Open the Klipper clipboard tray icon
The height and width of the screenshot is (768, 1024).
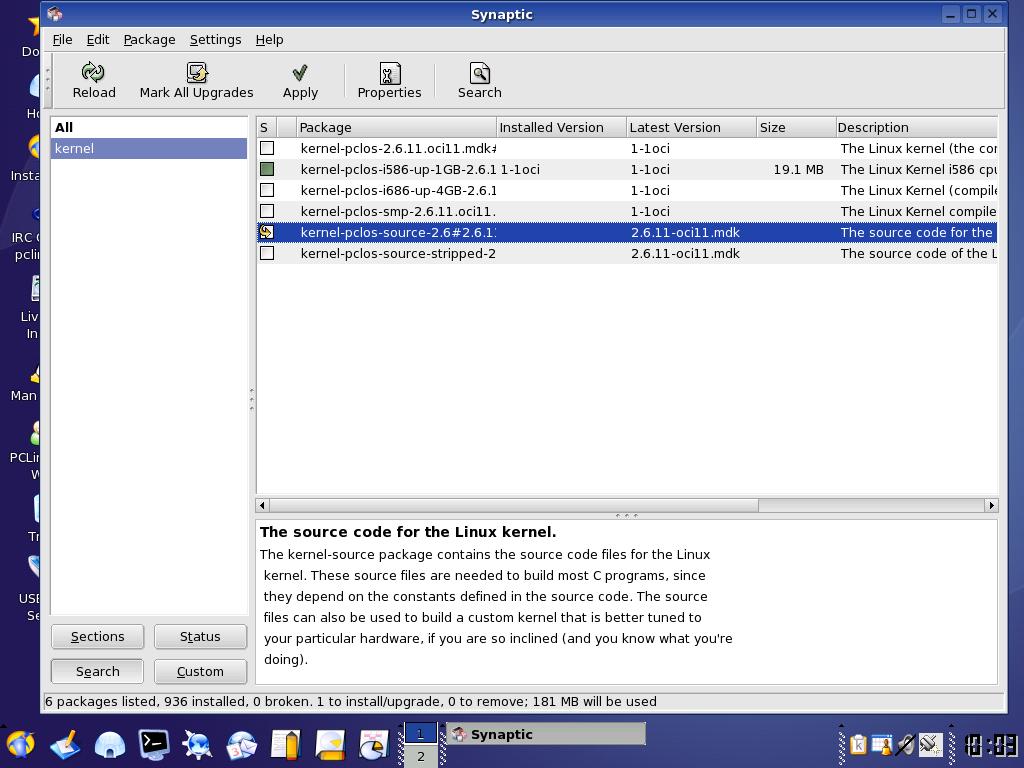(858, 744)
